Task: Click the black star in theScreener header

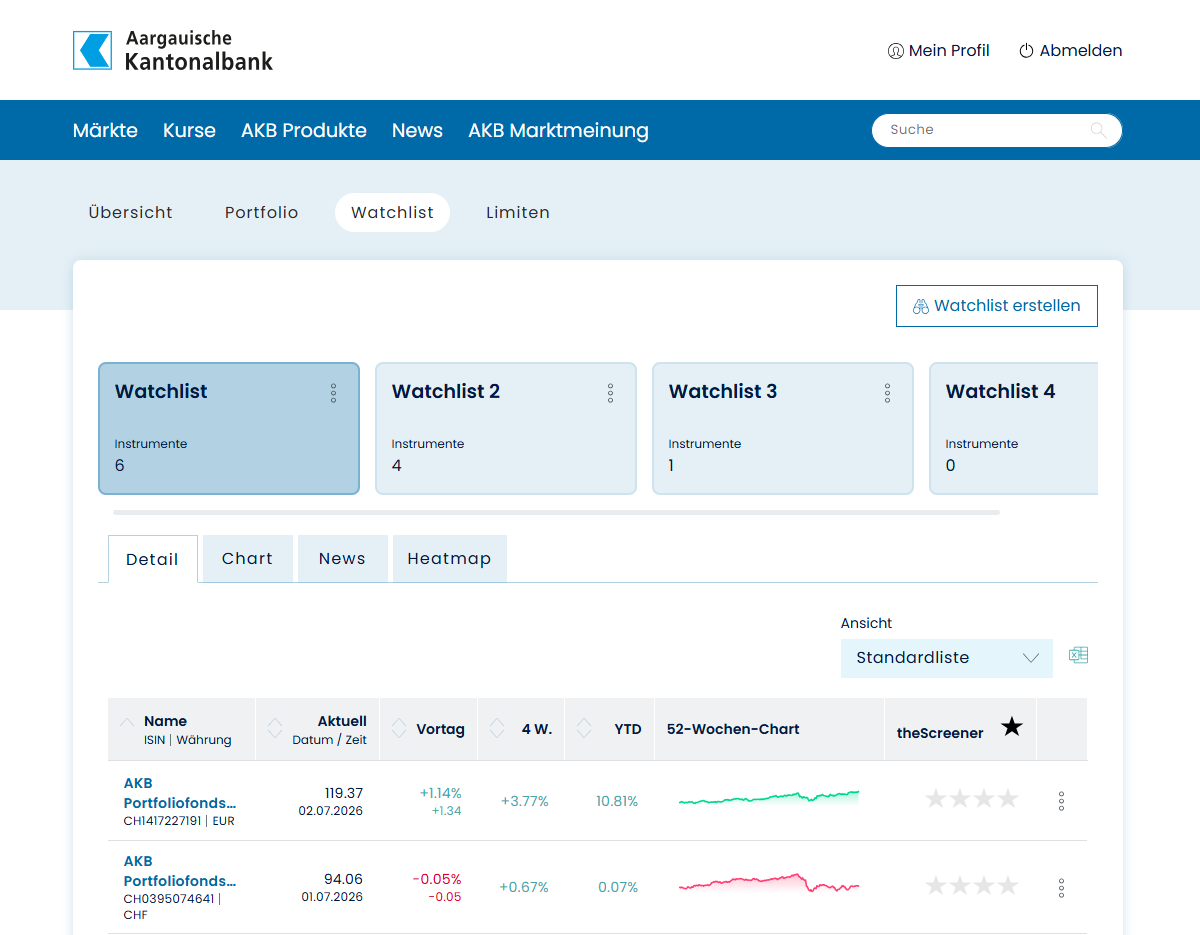Action: click(x=1012, y=727)
